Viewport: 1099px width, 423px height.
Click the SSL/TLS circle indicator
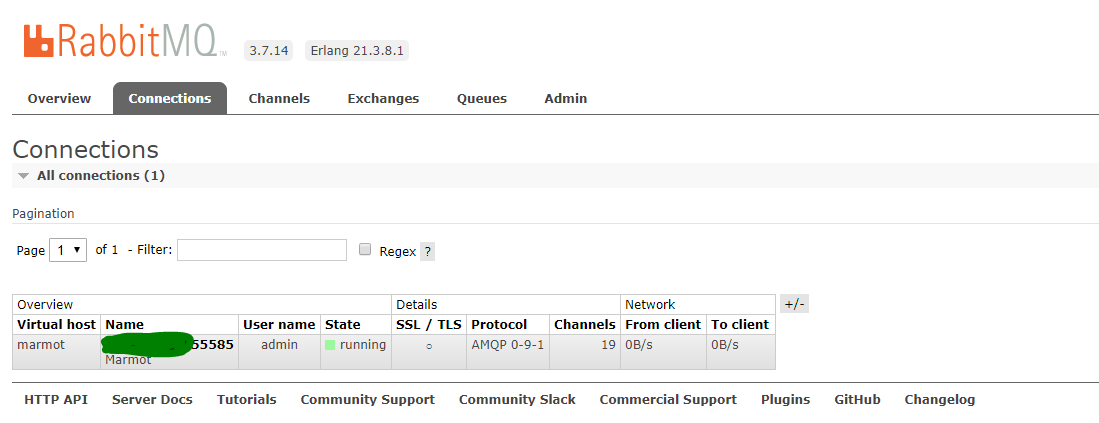[429, 346]
